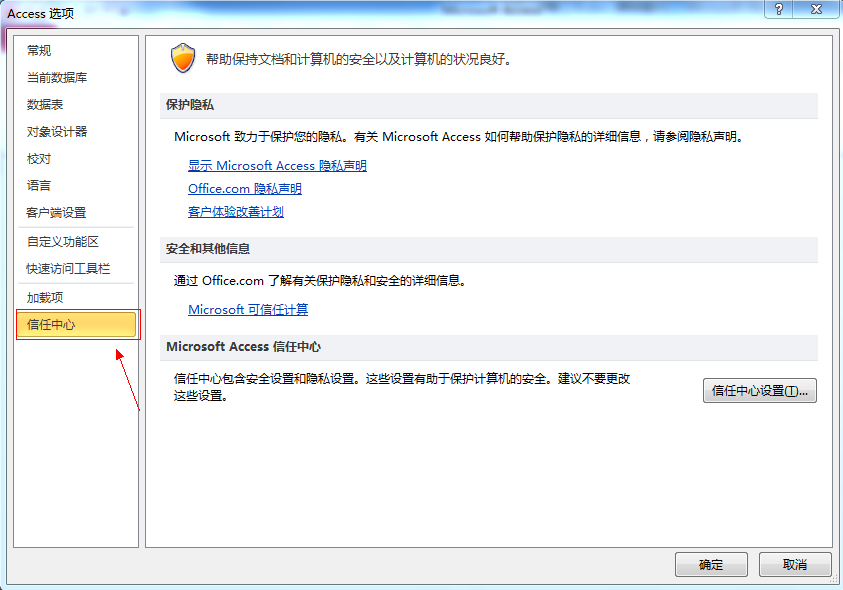
Task: Open the 数据表 settings page
Action: pyautogui.click(x=45, y=104)
